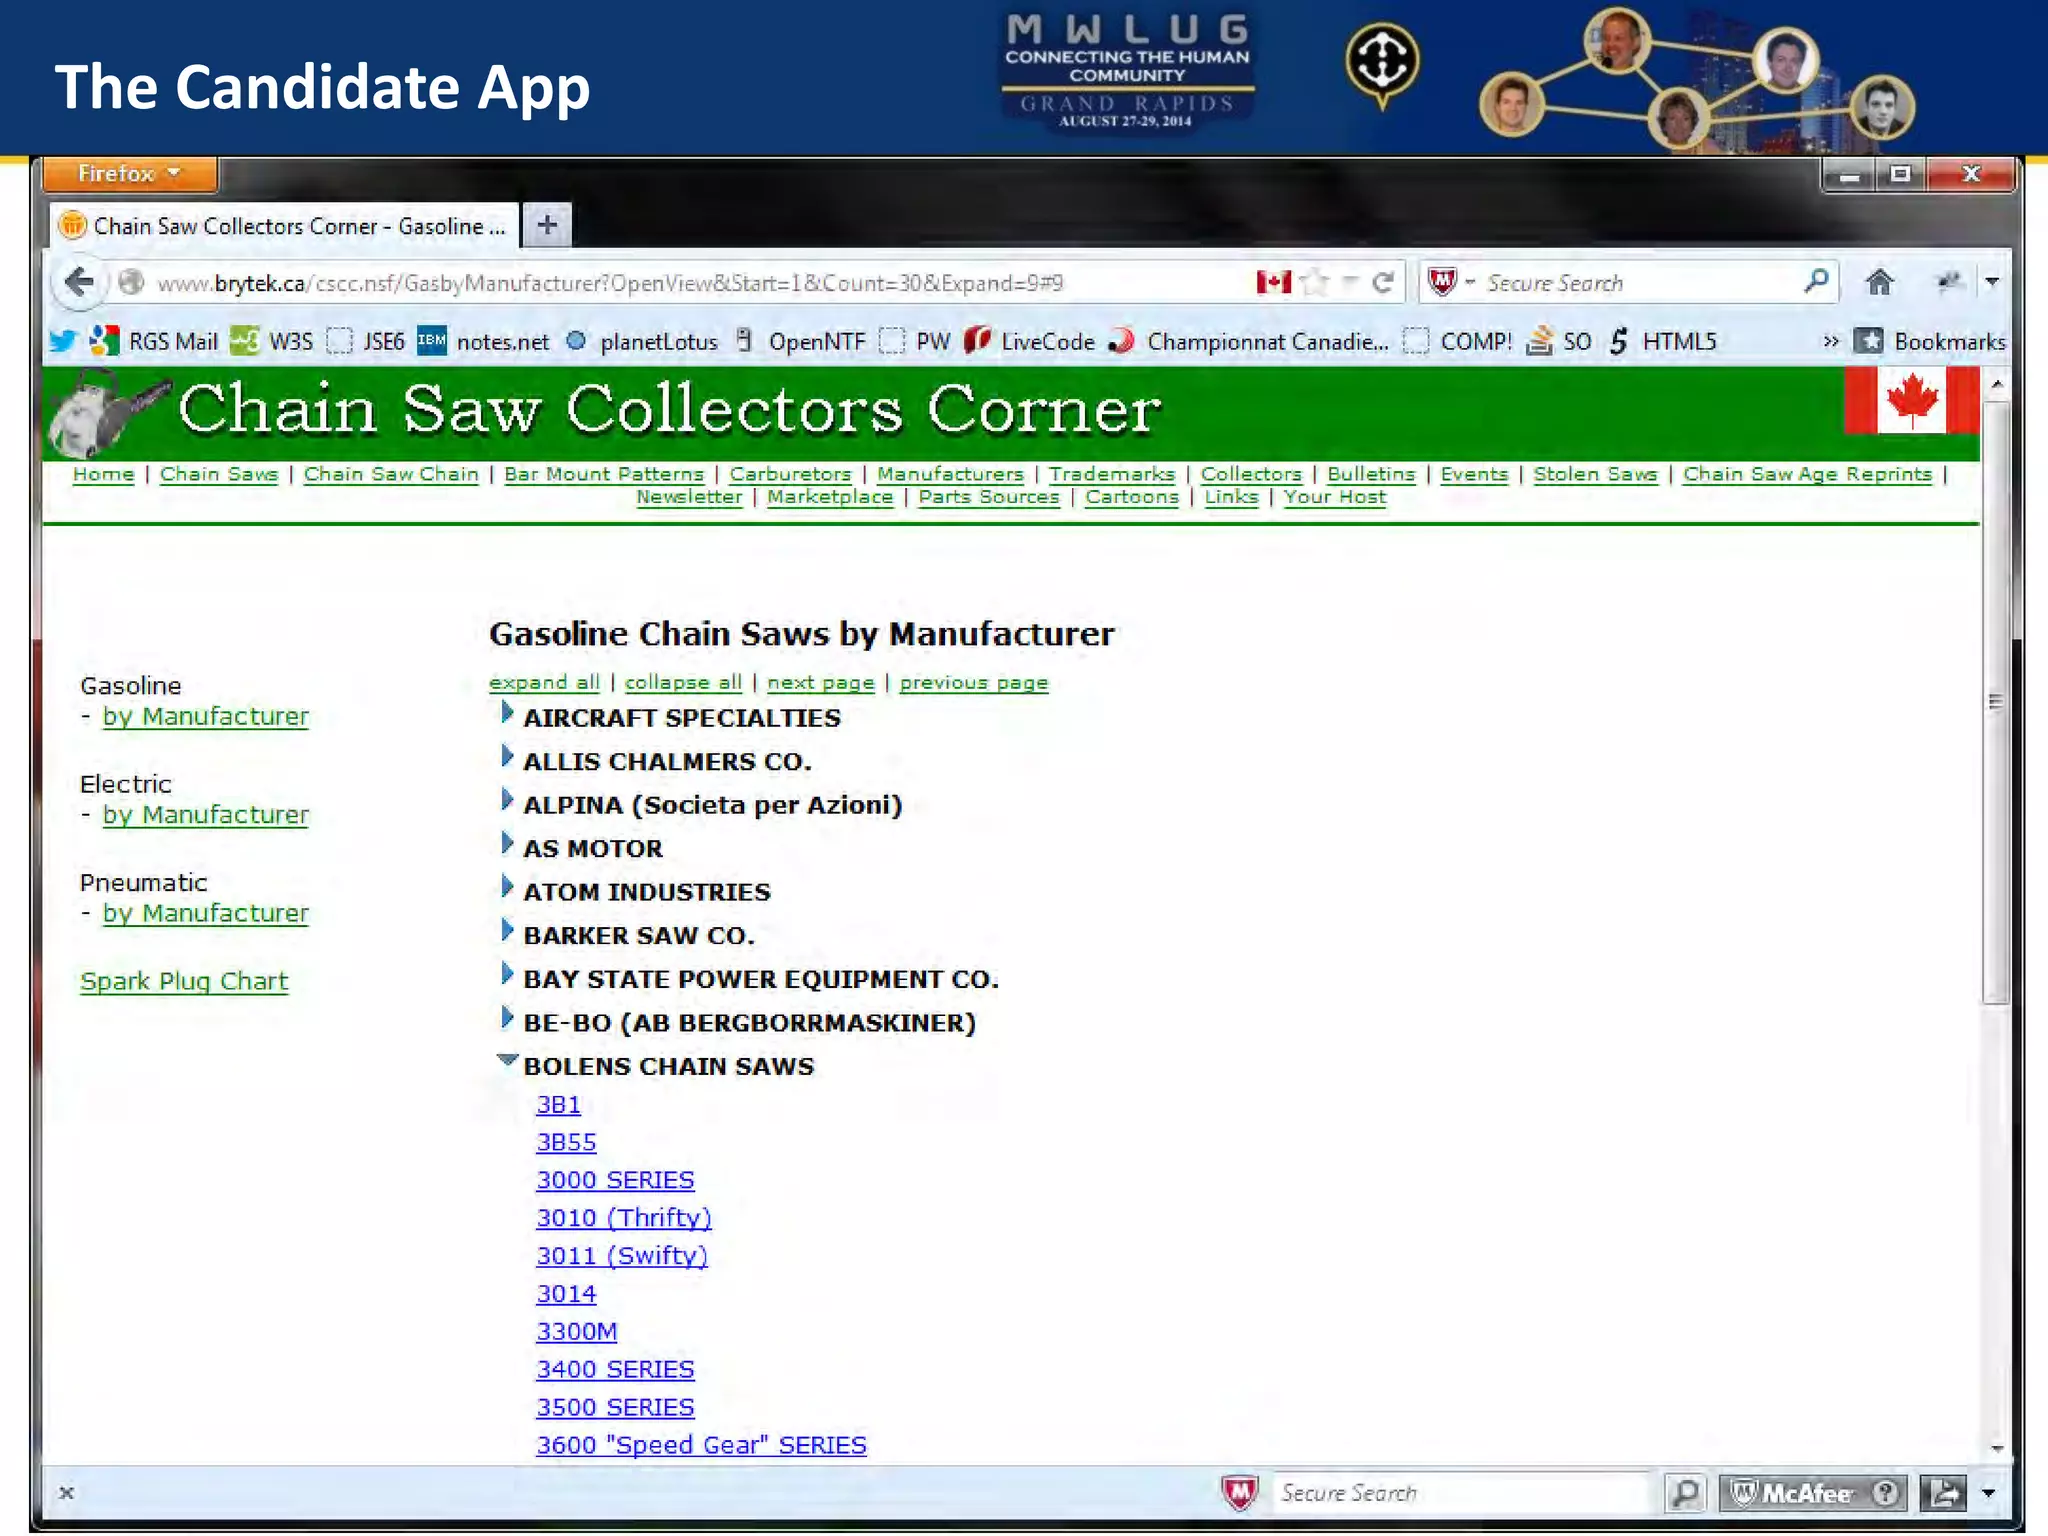Image resolution: width=2048 pixels, height=1536 pixels.
Task: Expand AS MOTOR category
Action: (x=507, y=844)
